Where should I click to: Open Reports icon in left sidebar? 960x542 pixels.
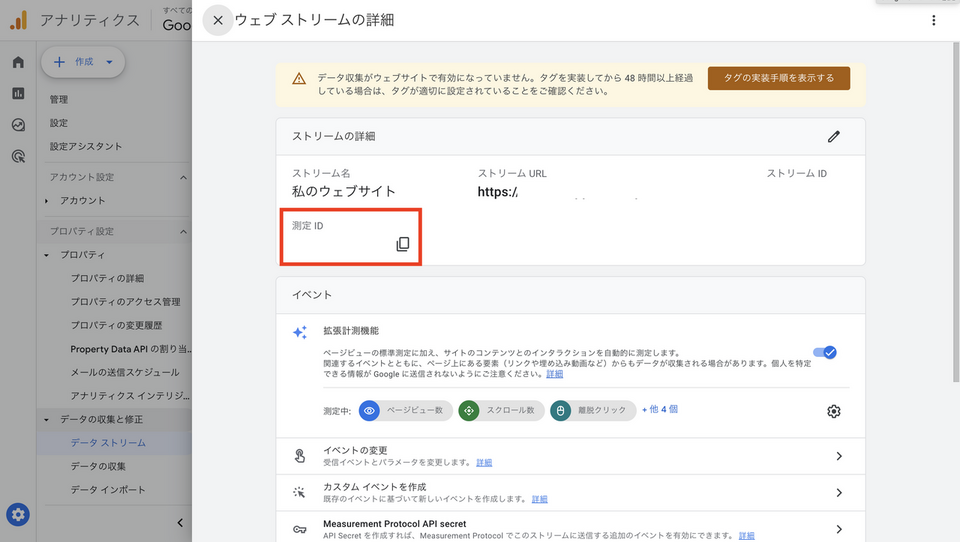18,94
